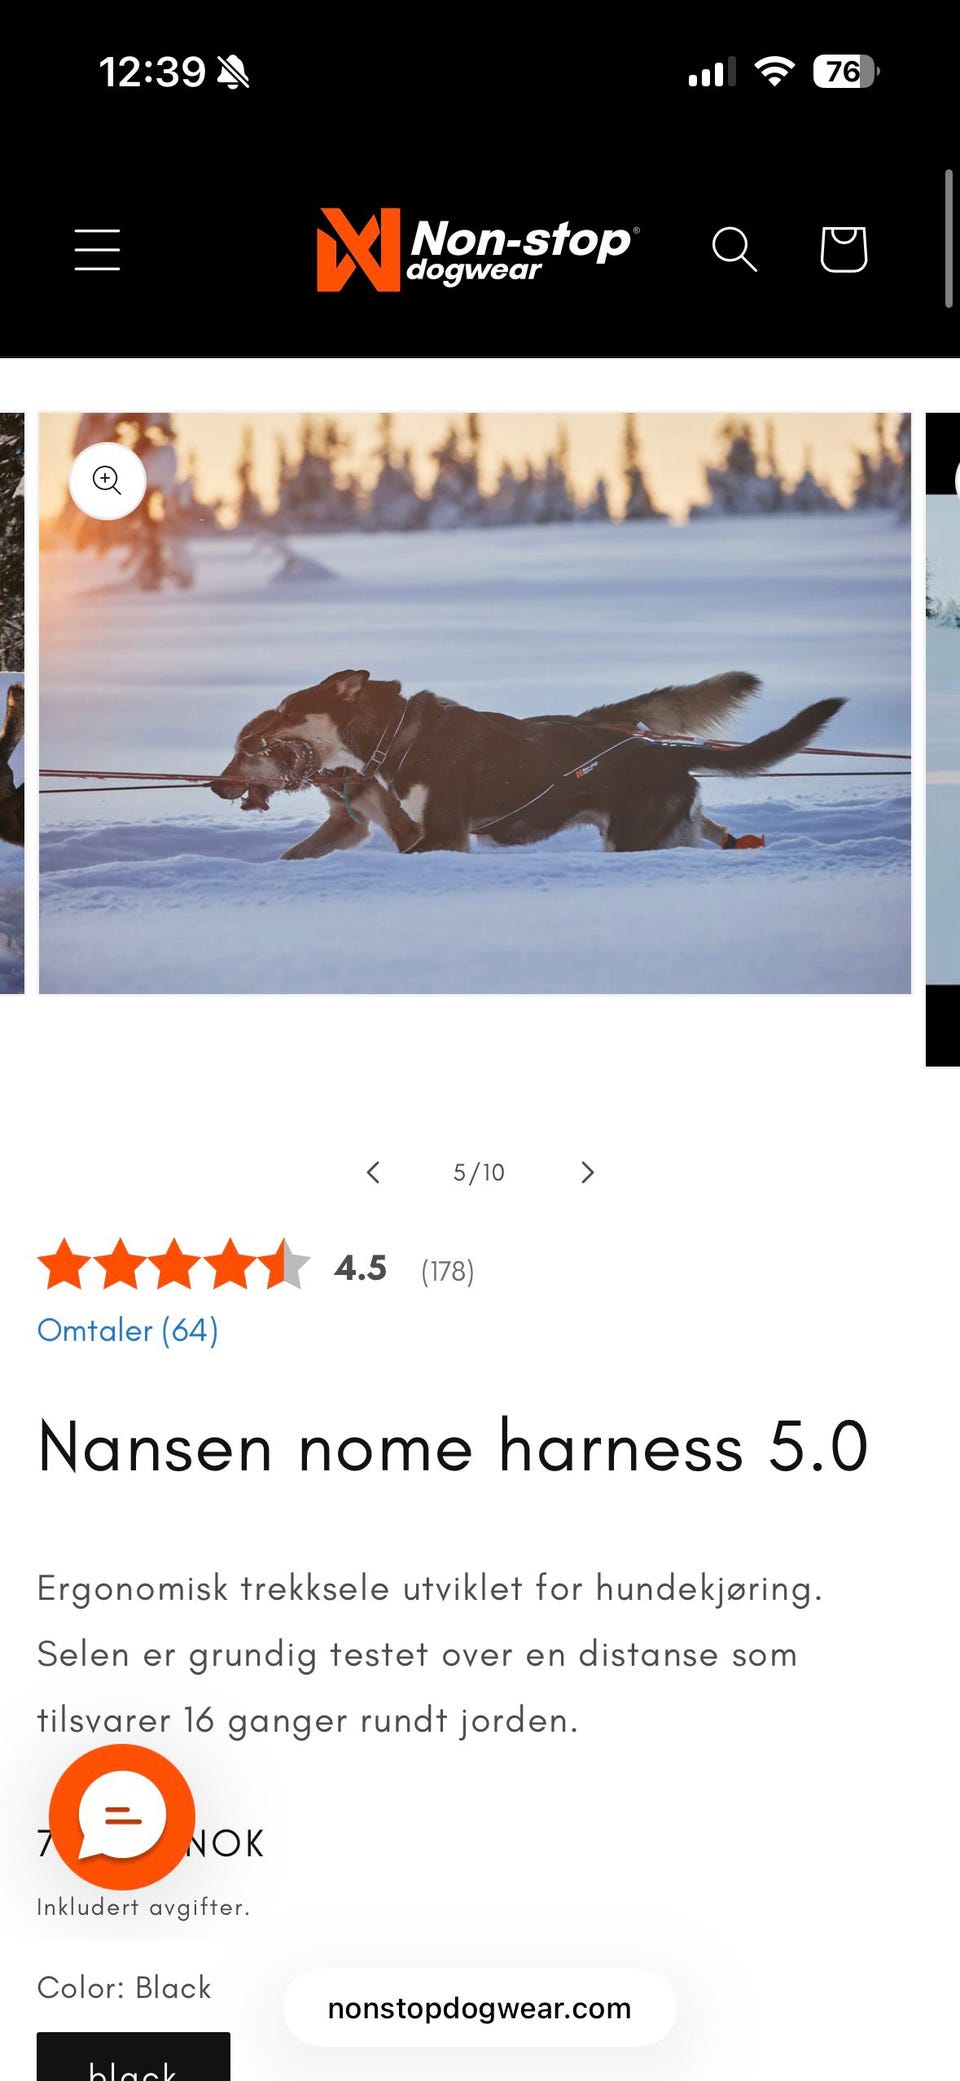
Task: Tap the Non-stop dogwear logo
Action: 478,250
